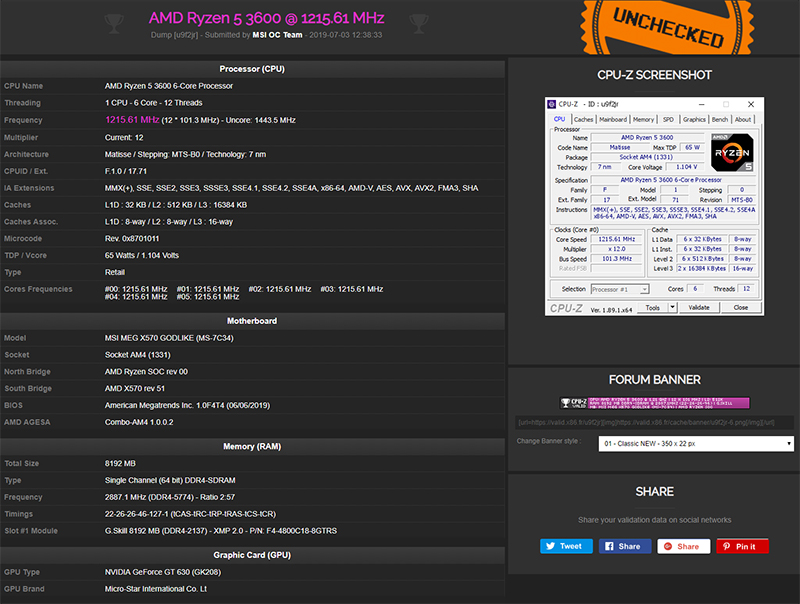The image size is (800, 604).
Task: Open the Graphics tab in CPU-Z
Action: click(x=694, y=119)
